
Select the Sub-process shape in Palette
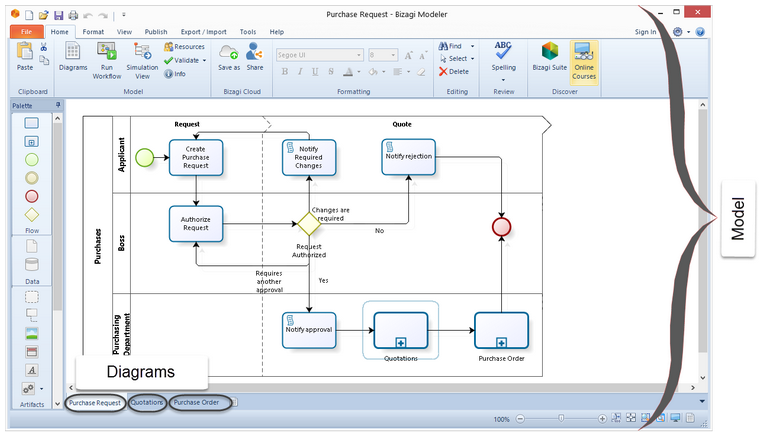[x=32, y=141]
